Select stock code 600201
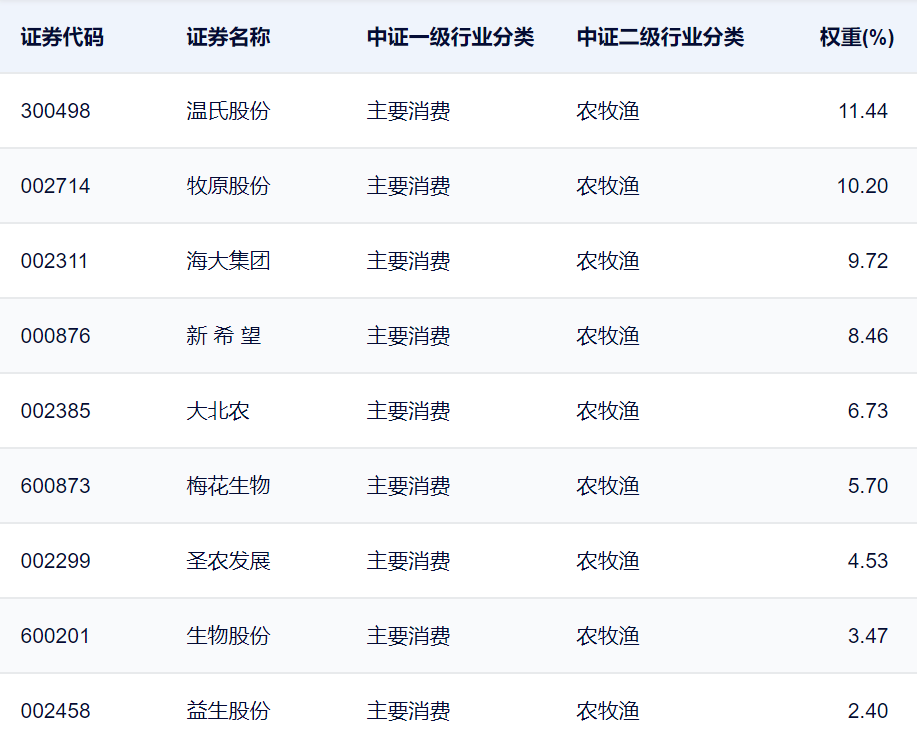The height and width of the screenshot is (741, 917). (55, 636)
